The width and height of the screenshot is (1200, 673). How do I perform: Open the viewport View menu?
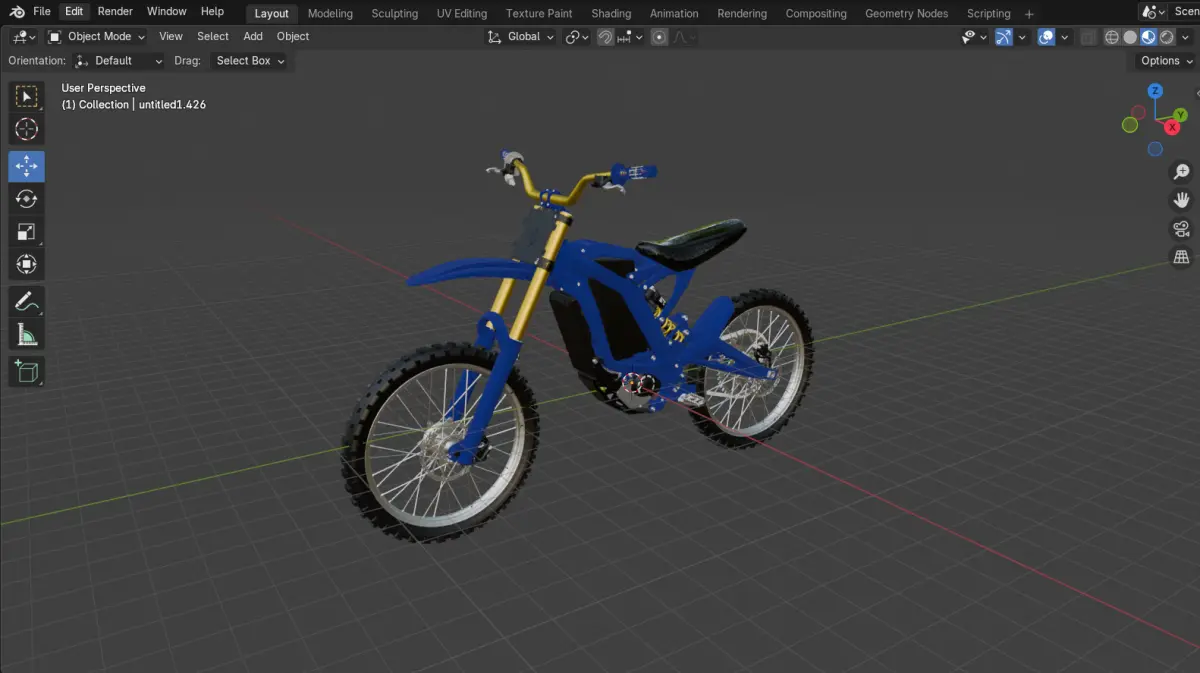[171, 37]
